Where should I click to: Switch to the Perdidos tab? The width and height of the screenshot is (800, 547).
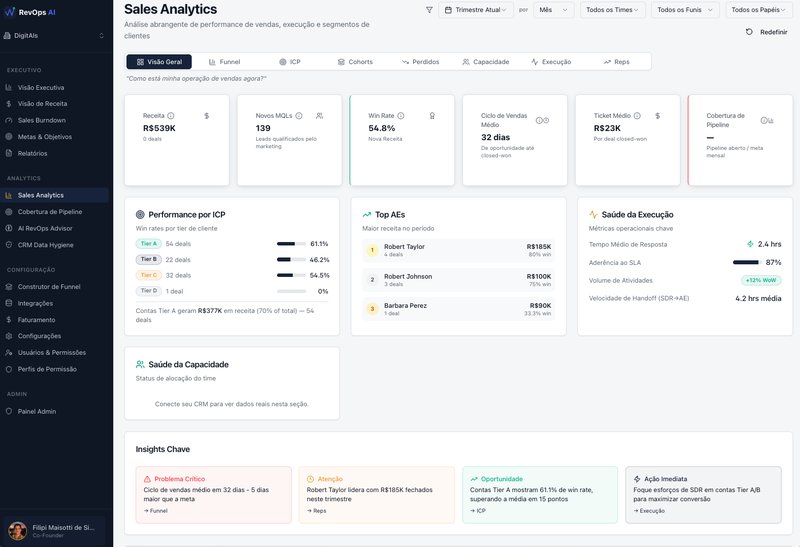(420, 62)
